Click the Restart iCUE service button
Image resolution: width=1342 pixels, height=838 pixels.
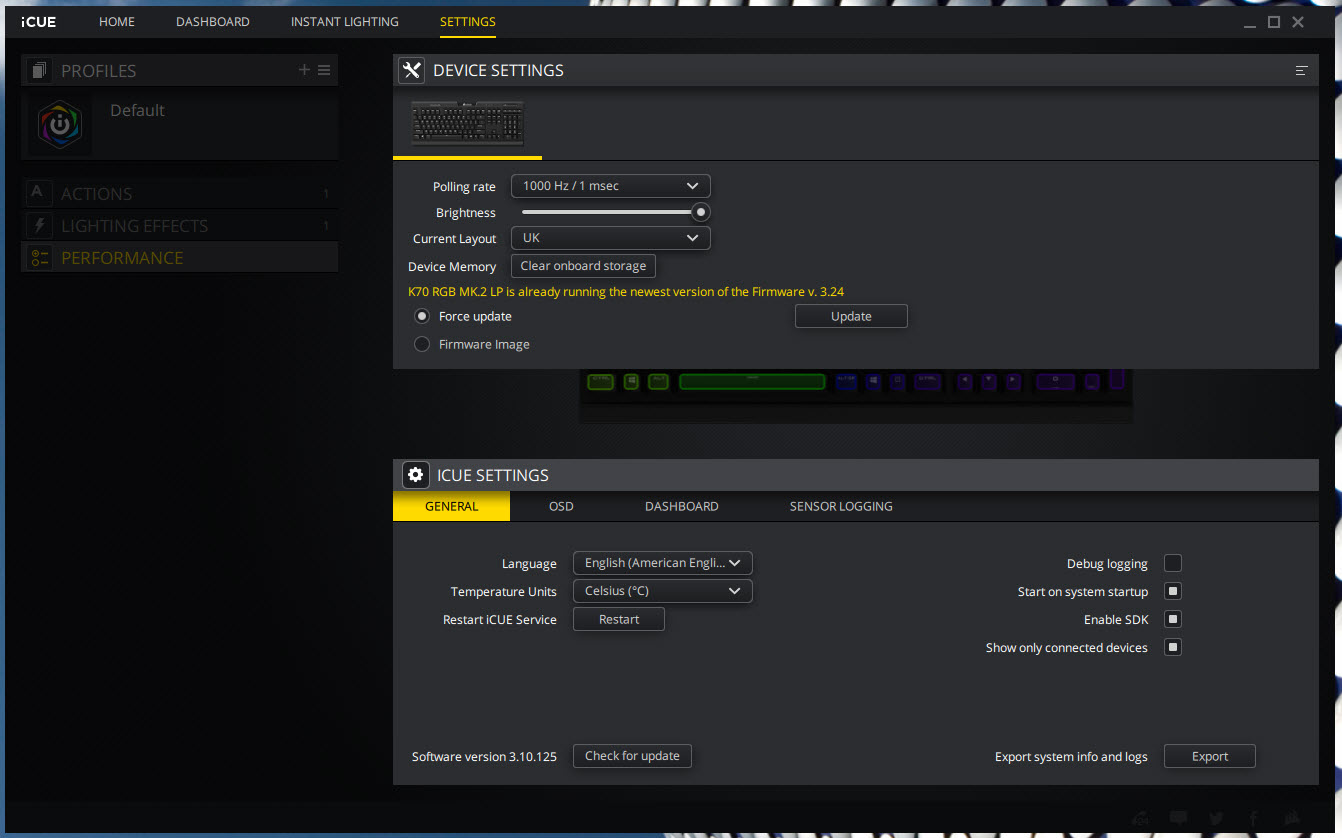619,619
